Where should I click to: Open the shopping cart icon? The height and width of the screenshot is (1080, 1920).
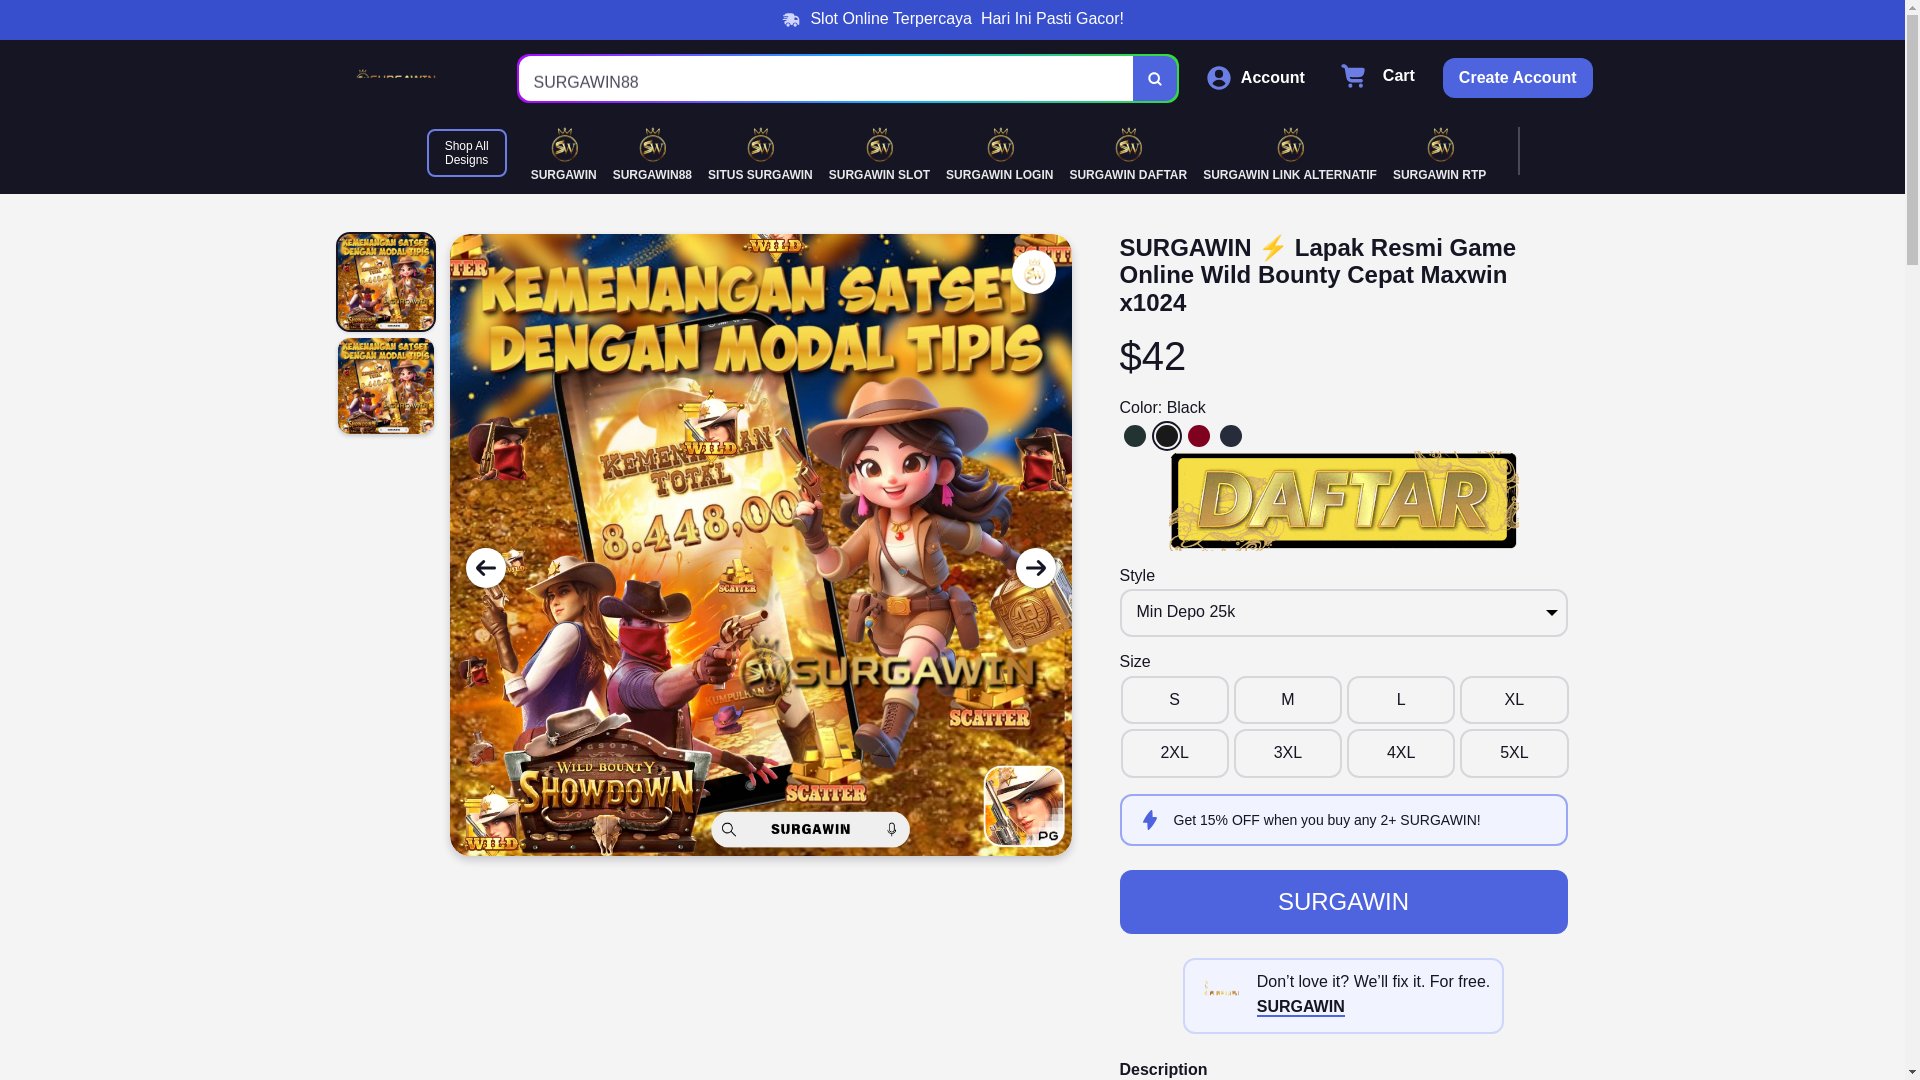click(1353, 76)
